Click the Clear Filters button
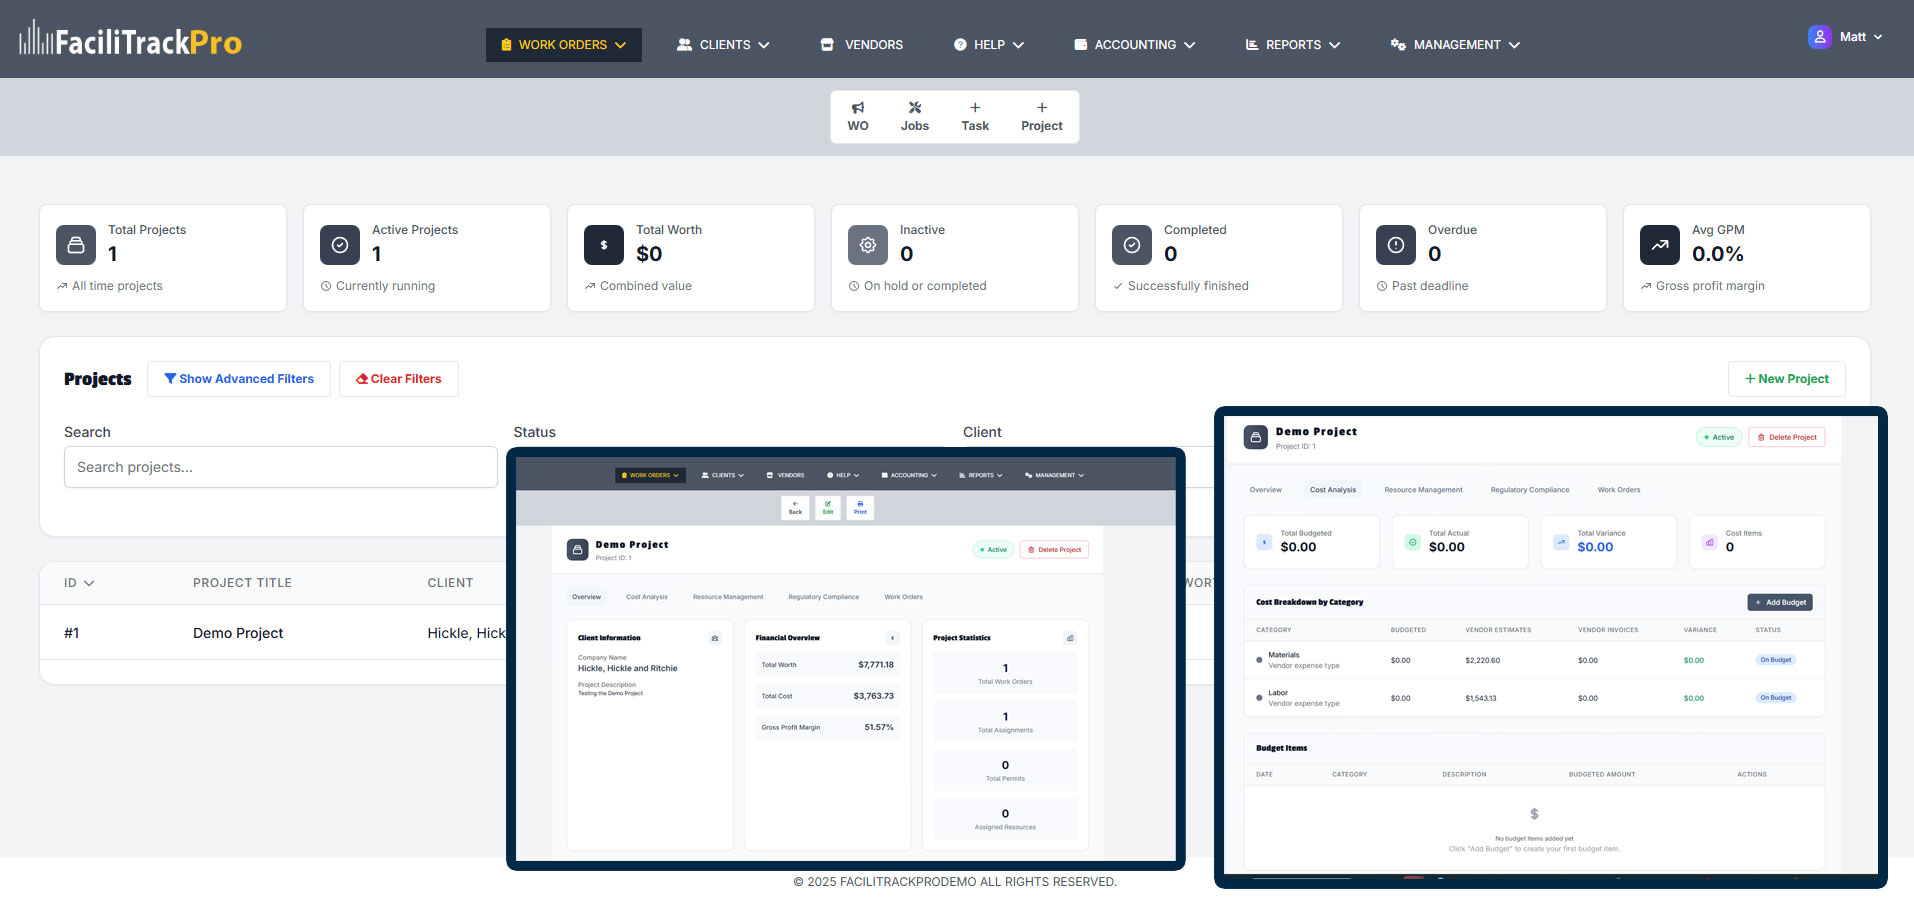Image resolution: width=1914 pixels, height=902 pixels. [399, 379]
